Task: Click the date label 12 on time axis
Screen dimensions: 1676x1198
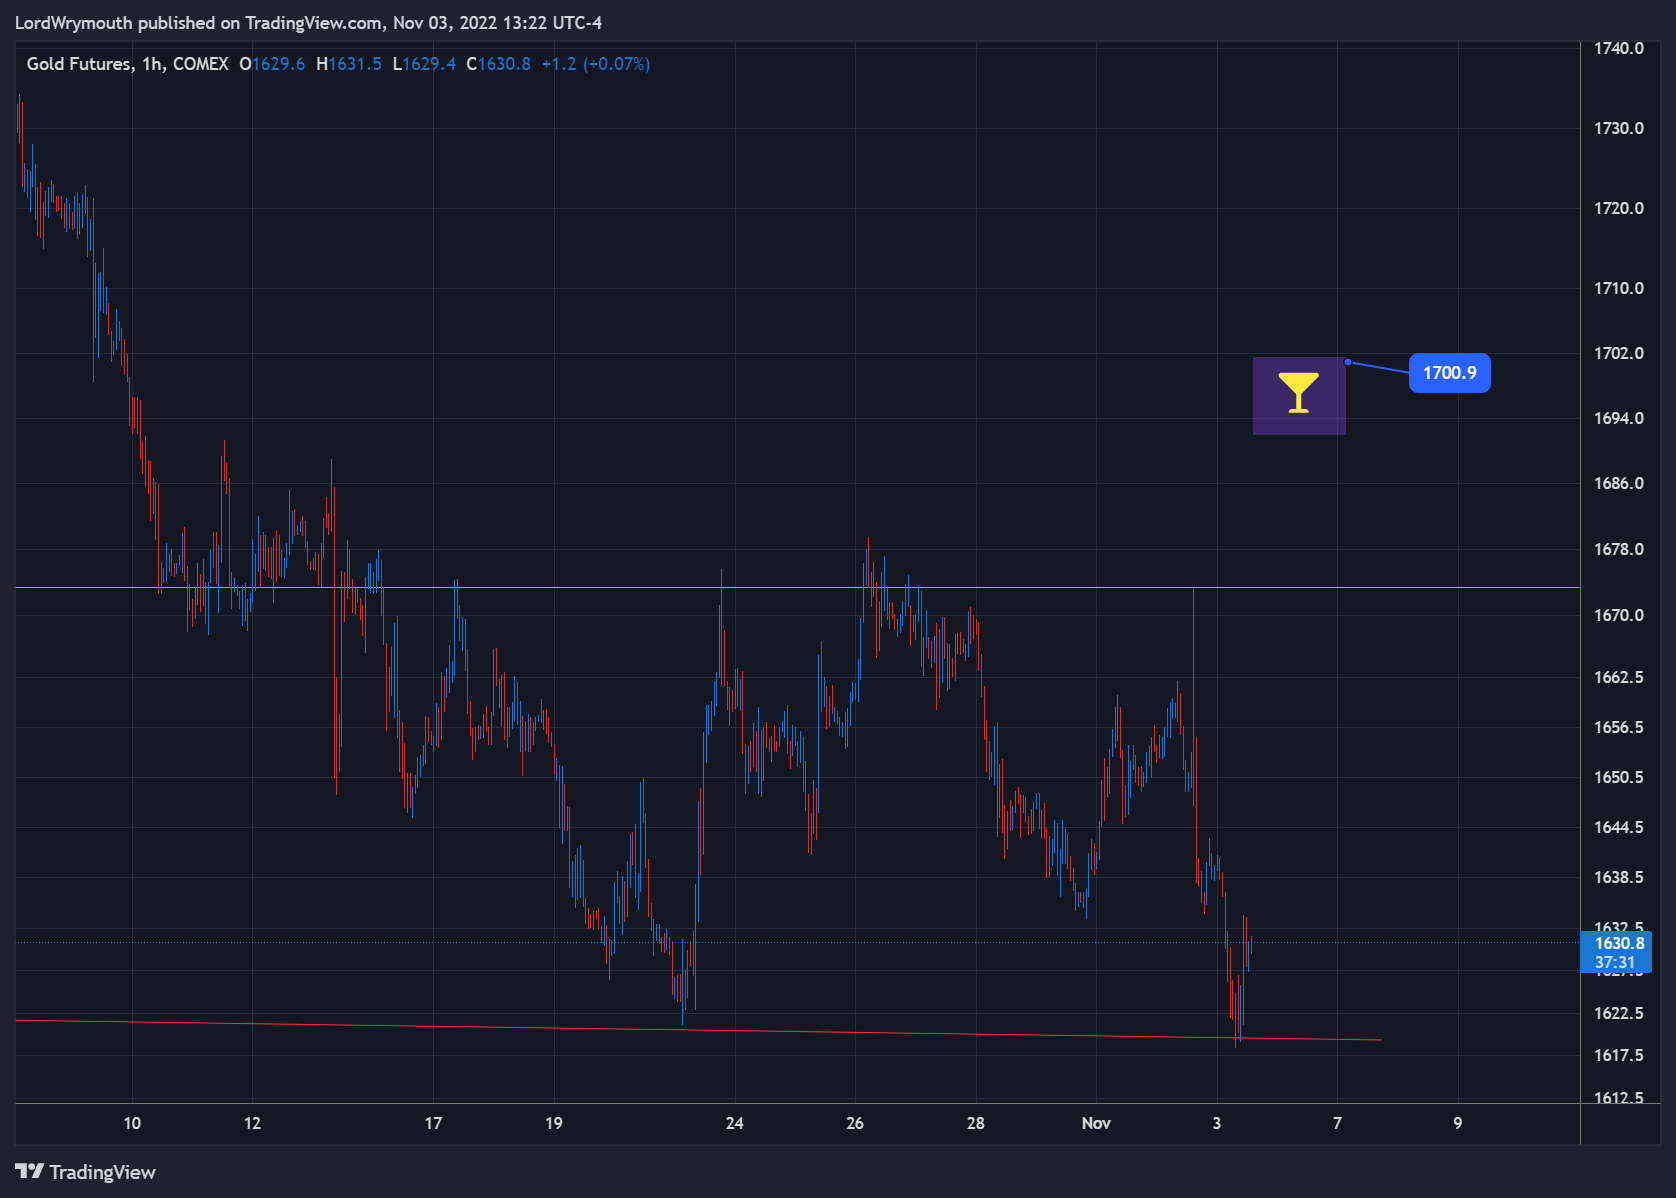Action: coord(252,1123)
